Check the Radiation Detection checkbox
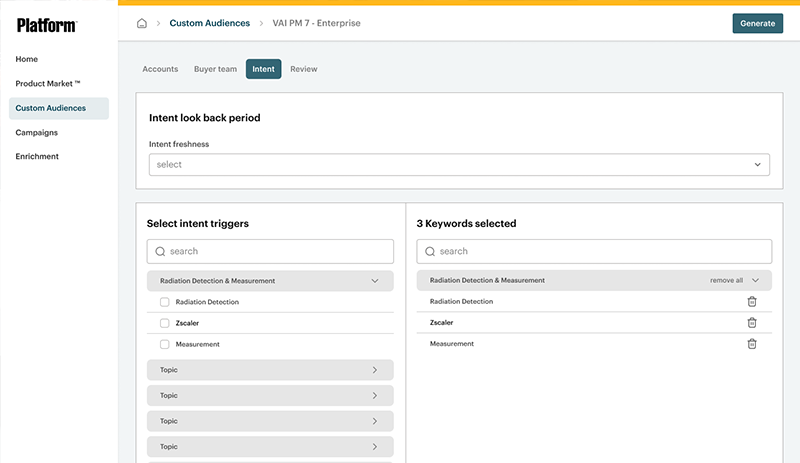This screenshot has height=463, width=800. [165, 302]
